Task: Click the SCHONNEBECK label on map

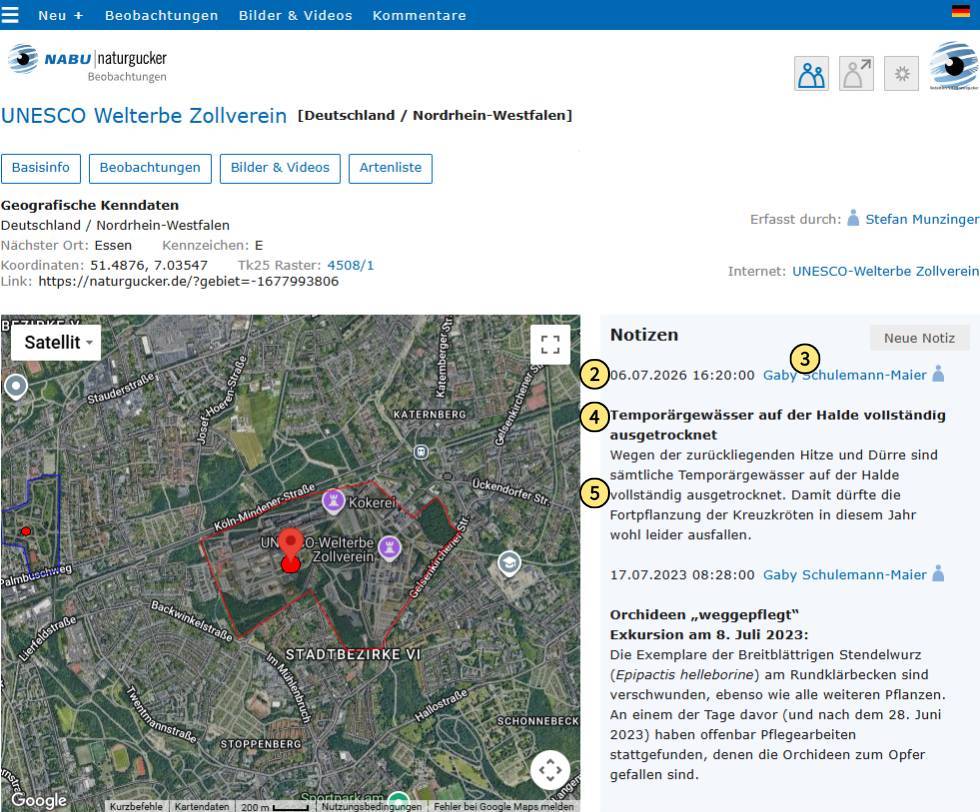Action: pos(538,721)
